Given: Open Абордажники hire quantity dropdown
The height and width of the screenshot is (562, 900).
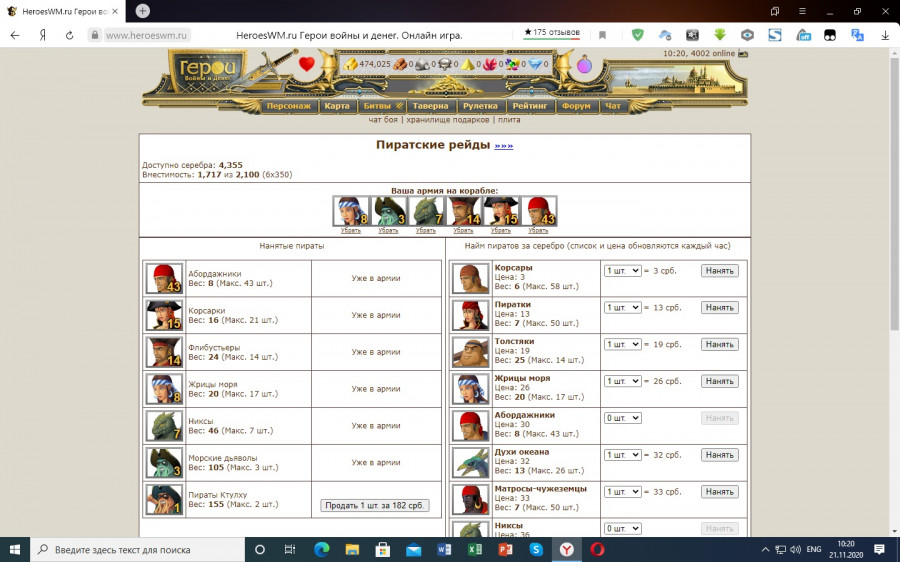Looking at the screenshot, I should 622,418.
